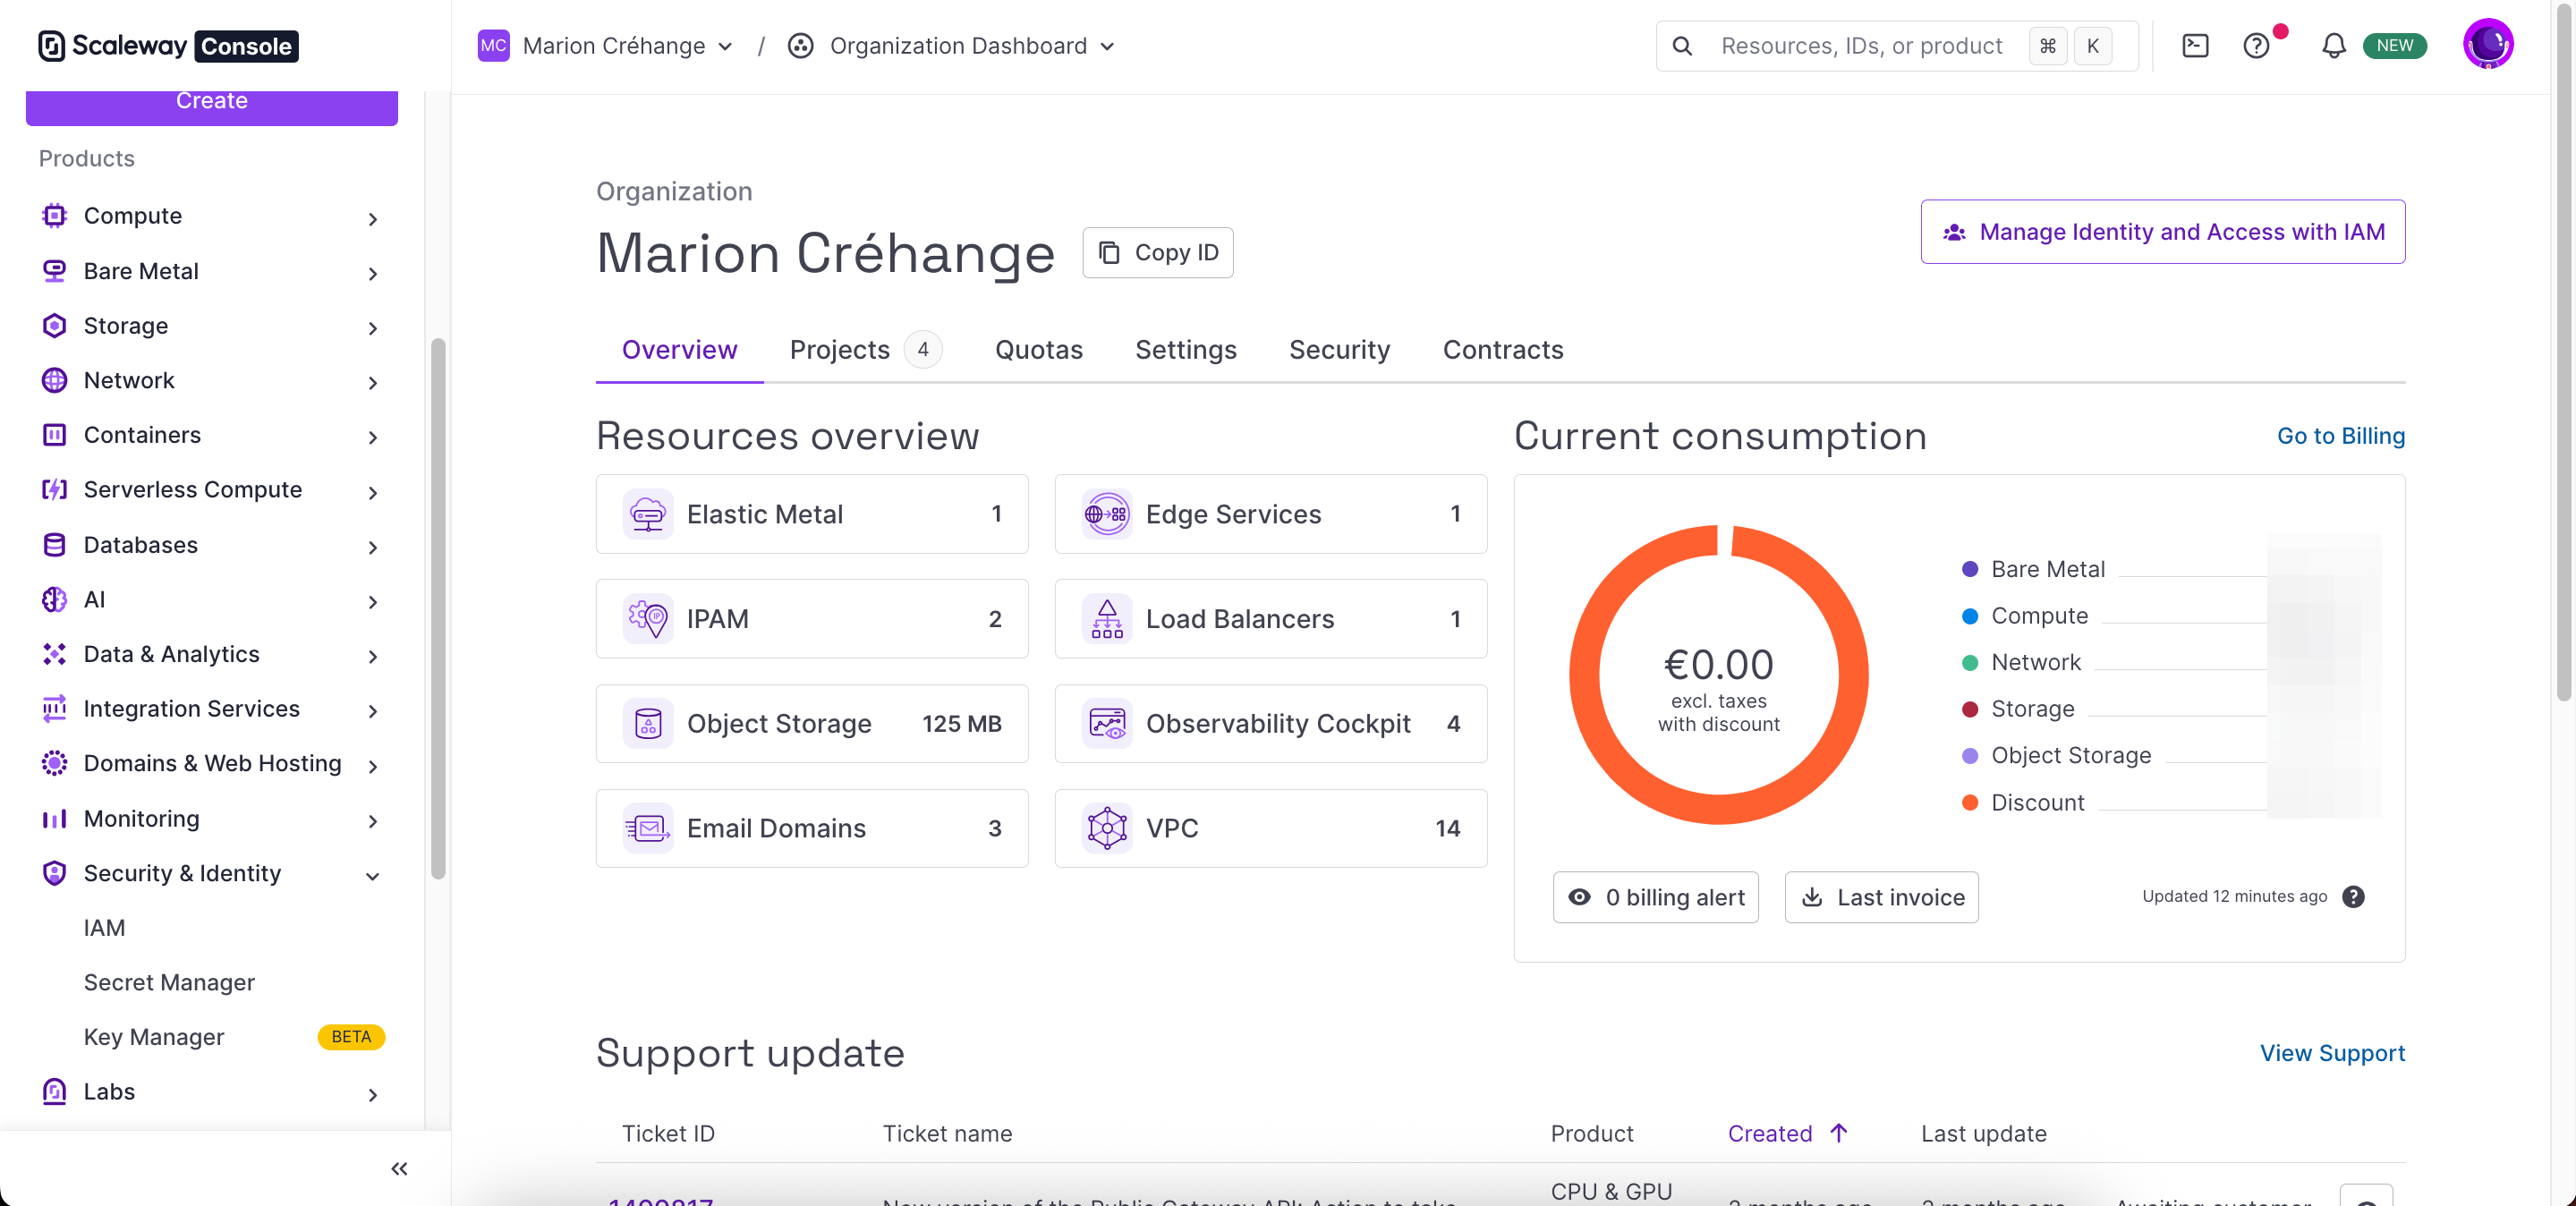2576x1206 pixels.
Task: Expand the Labs menu chevron
Action: click(372, 1094)
